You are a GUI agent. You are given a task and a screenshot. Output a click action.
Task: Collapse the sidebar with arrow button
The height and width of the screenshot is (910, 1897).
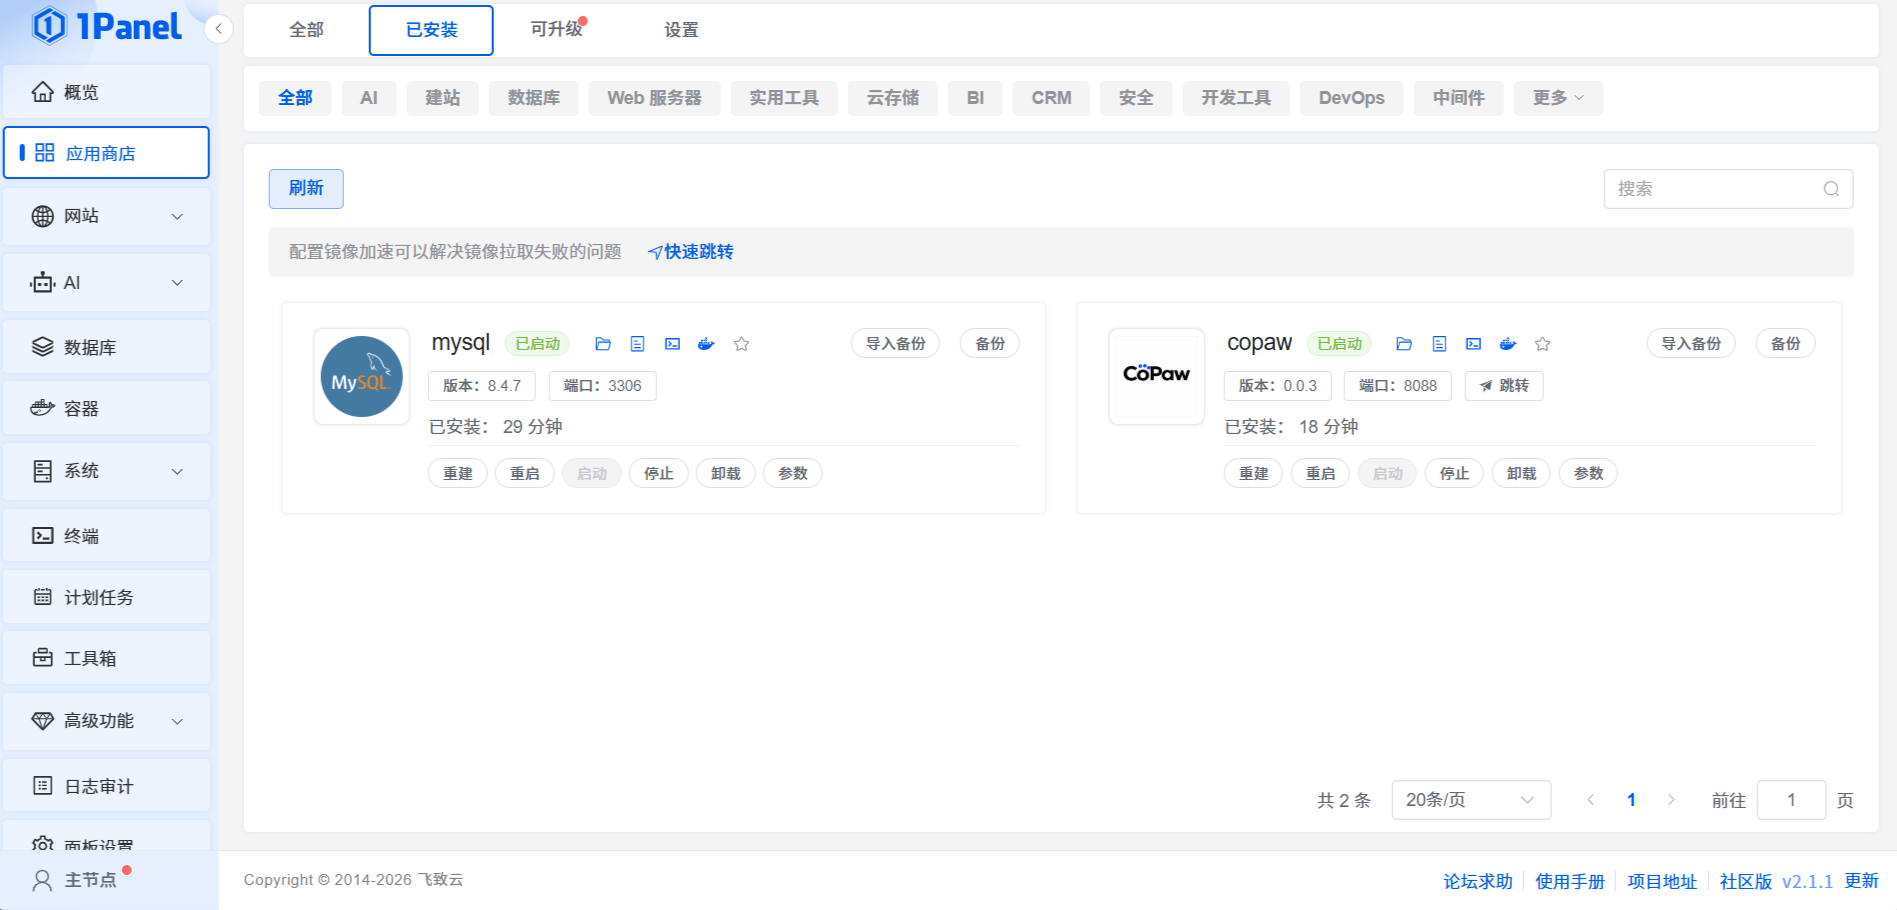click(x=218, y=29)
